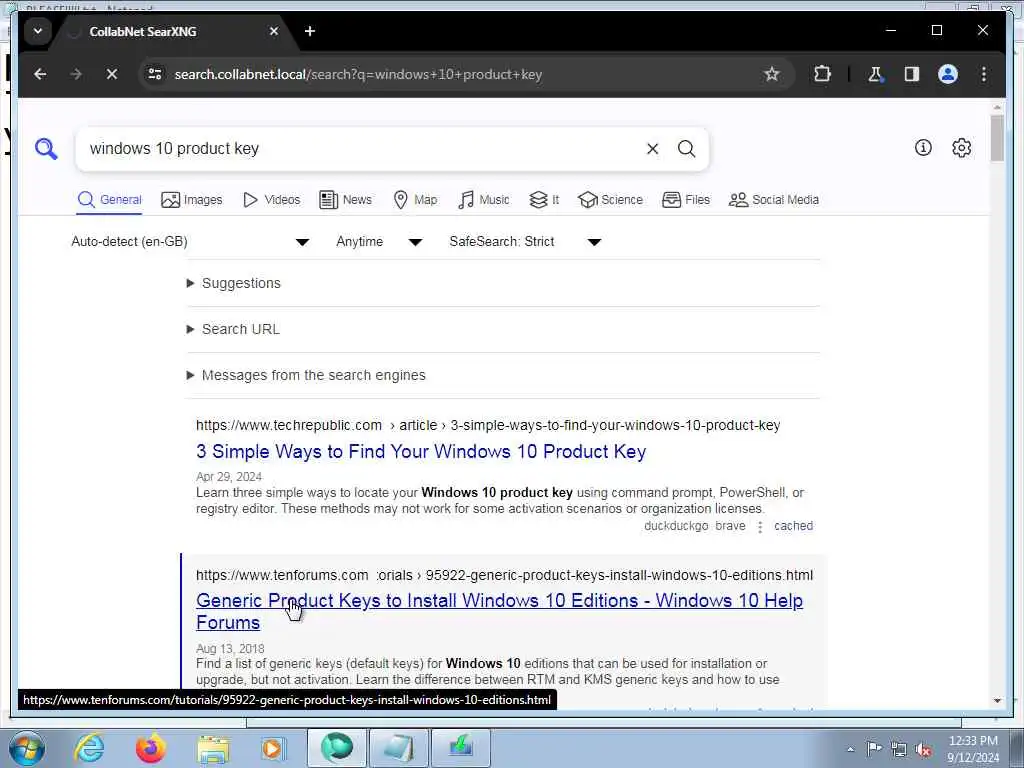Click the scrollbar down arrow

pos(997,701)
